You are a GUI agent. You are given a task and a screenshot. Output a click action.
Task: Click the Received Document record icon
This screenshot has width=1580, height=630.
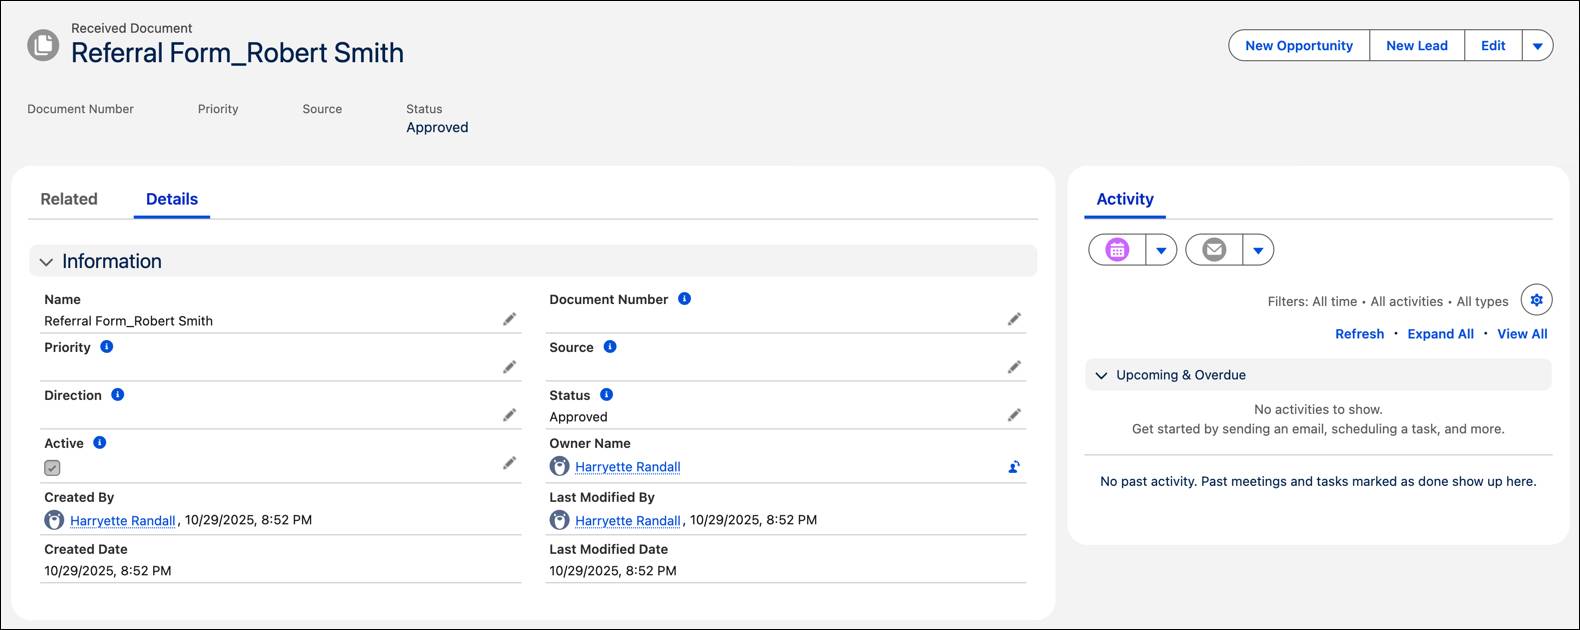pos(43,45)
